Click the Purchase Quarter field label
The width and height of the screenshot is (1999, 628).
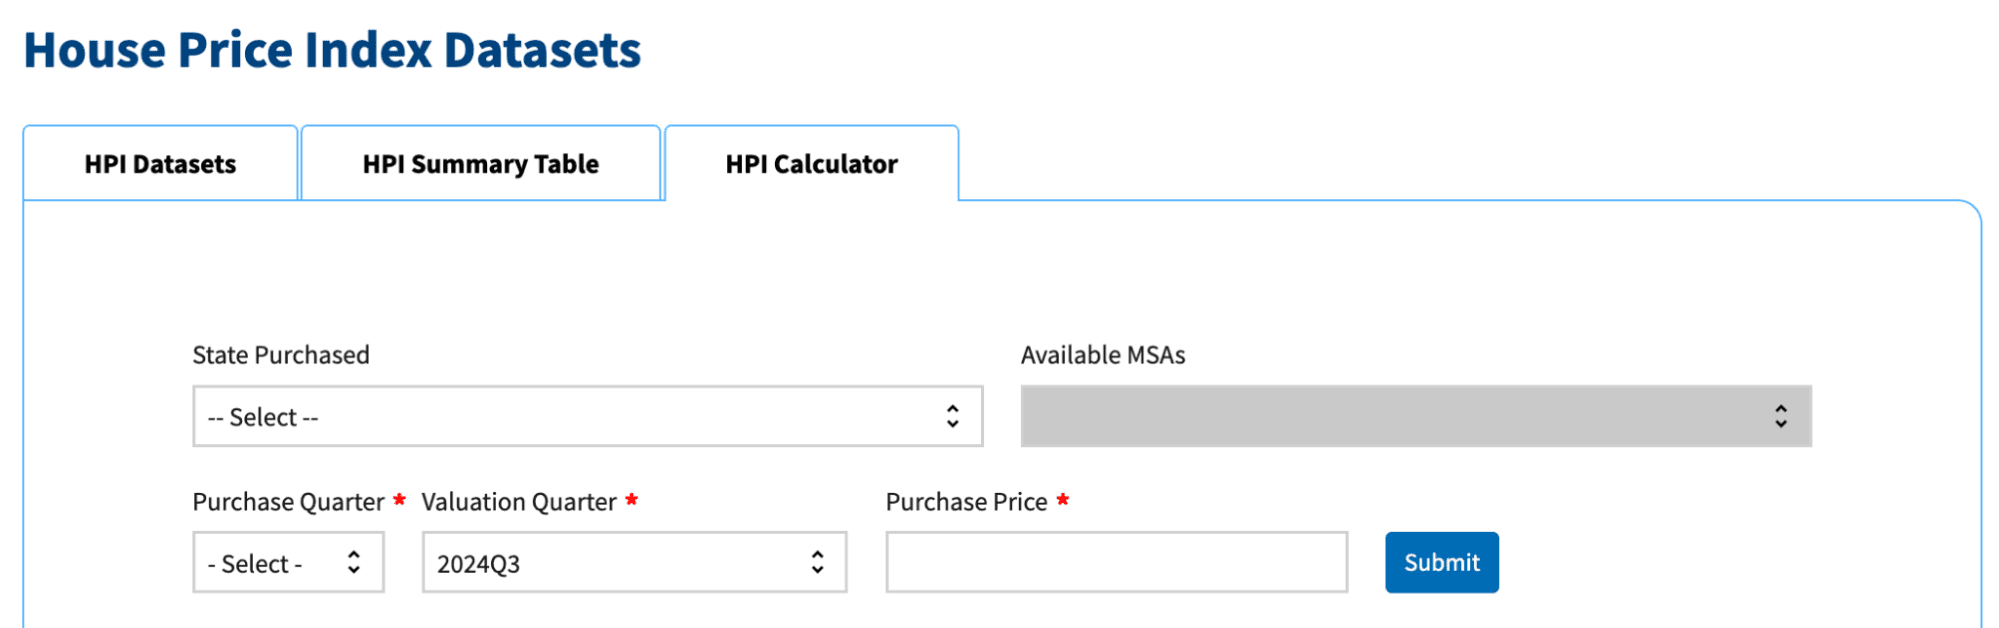[288, 502]
